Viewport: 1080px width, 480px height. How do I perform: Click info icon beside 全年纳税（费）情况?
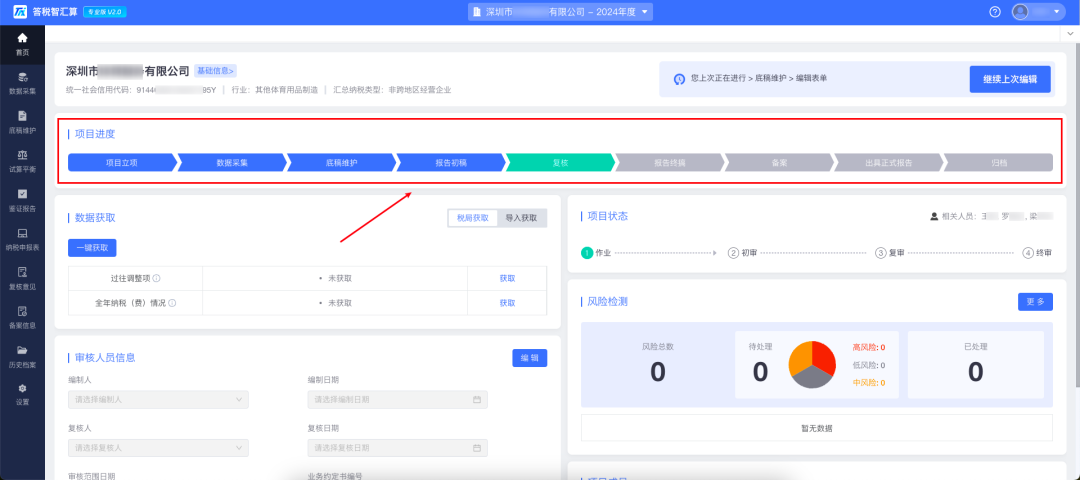point(172,303)
